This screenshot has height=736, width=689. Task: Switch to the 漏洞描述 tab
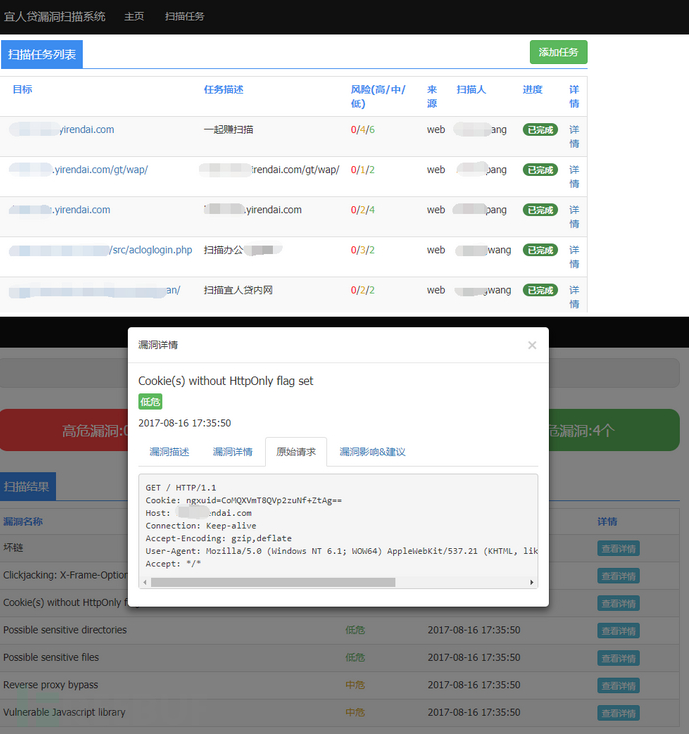pos(169,452)
